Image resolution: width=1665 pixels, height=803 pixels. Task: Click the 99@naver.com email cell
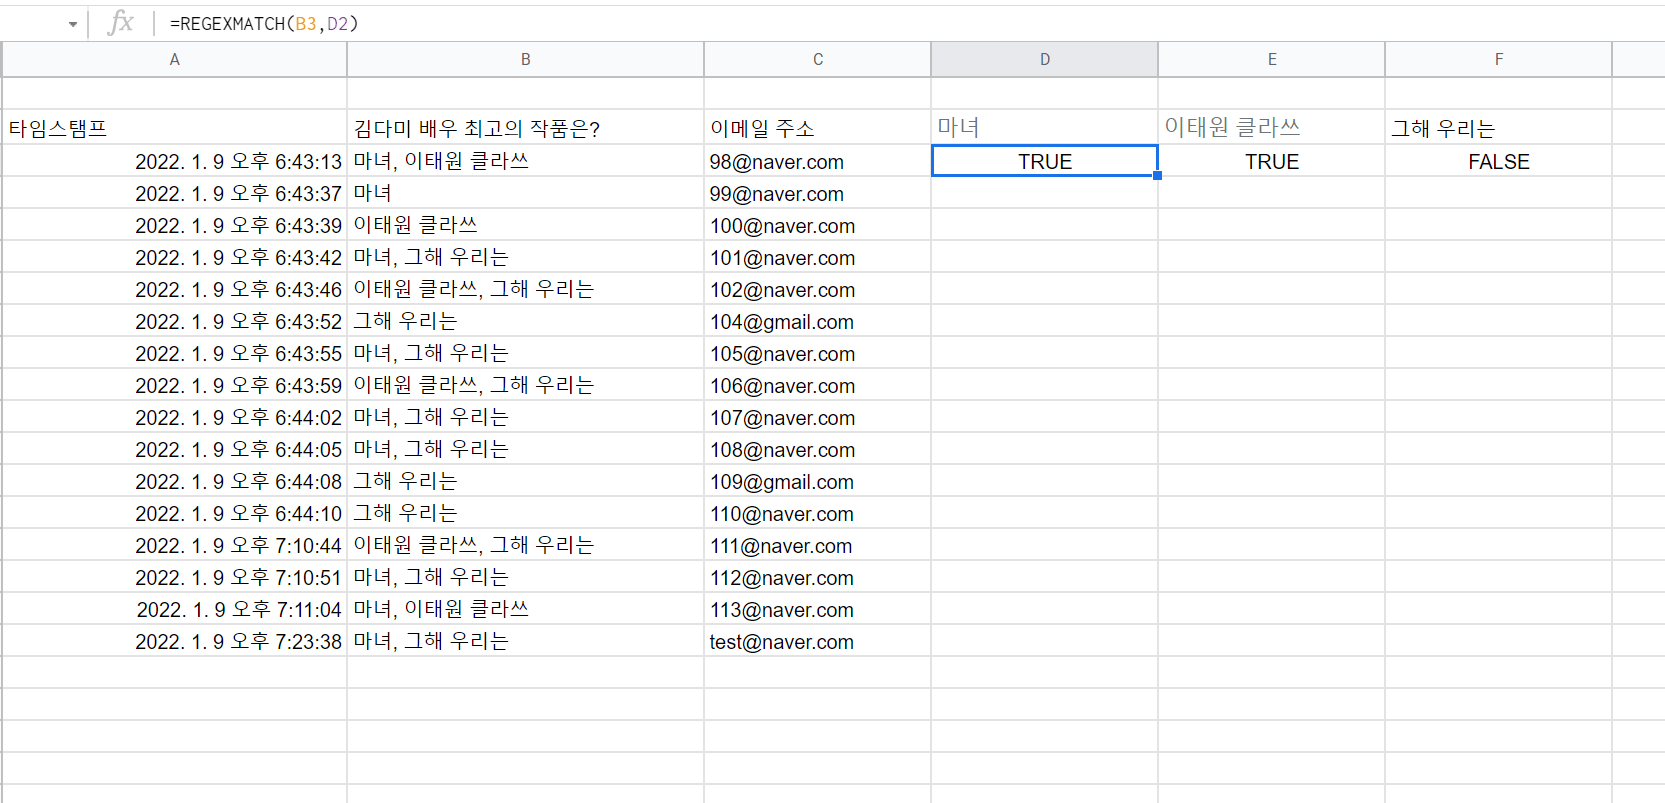point(817,193)
